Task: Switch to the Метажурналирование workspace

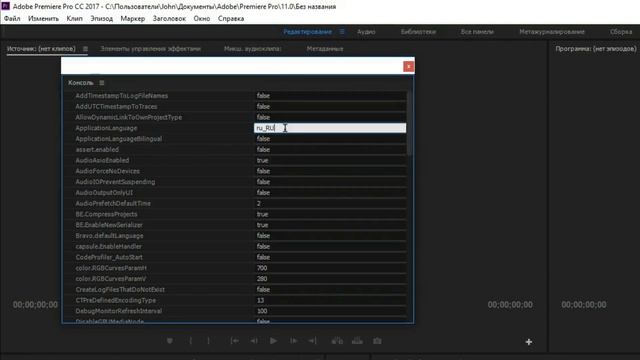Action: (552, 31)
